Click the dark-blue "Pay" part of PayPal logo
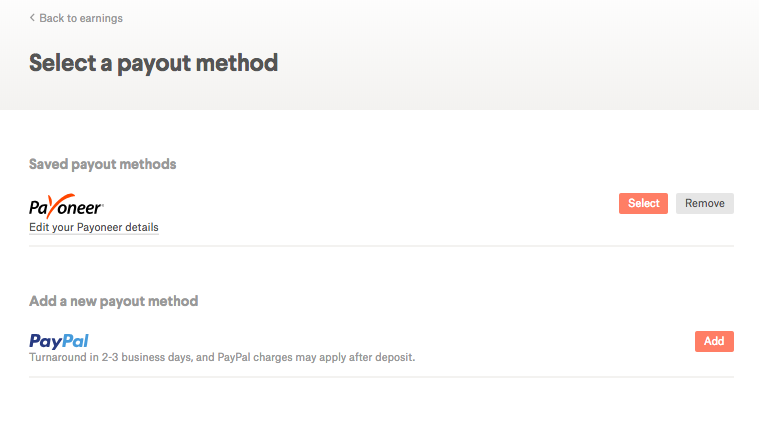 43,341
